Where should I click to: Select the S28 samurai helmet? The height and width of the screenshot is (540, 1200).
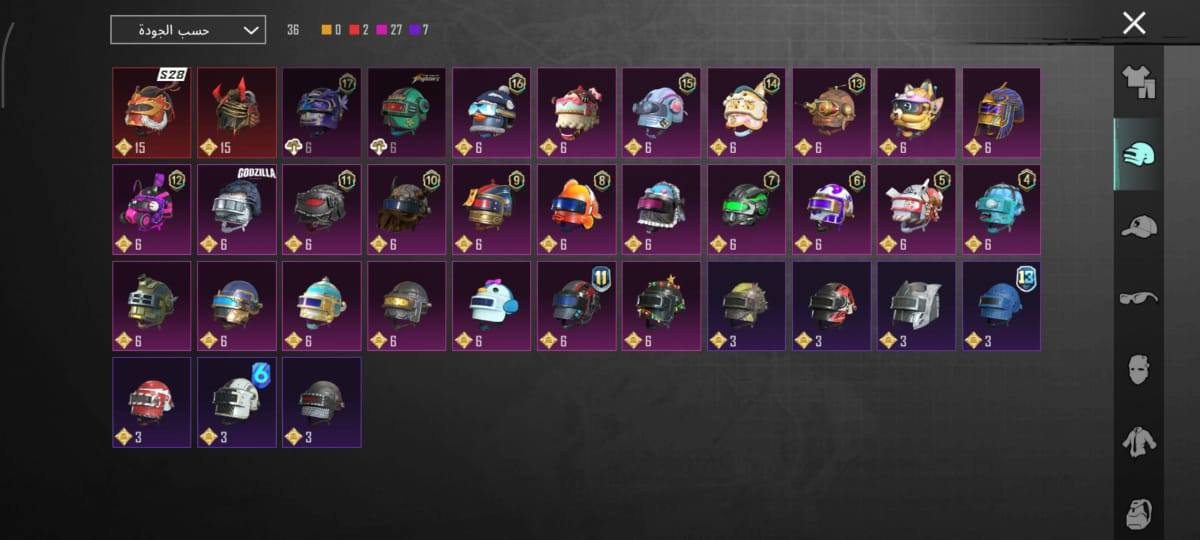151,113
